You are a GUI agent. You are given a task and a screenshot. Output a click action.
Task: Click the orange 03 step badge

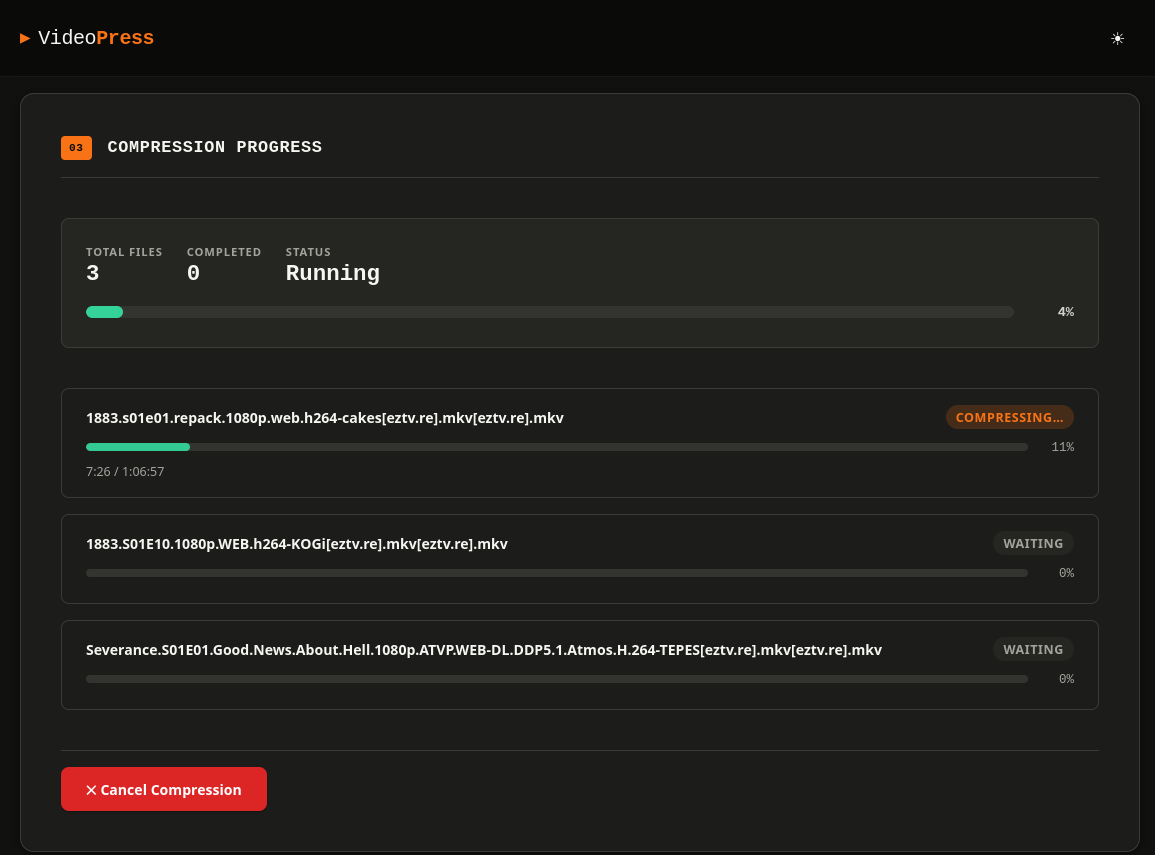coord(76,148)
